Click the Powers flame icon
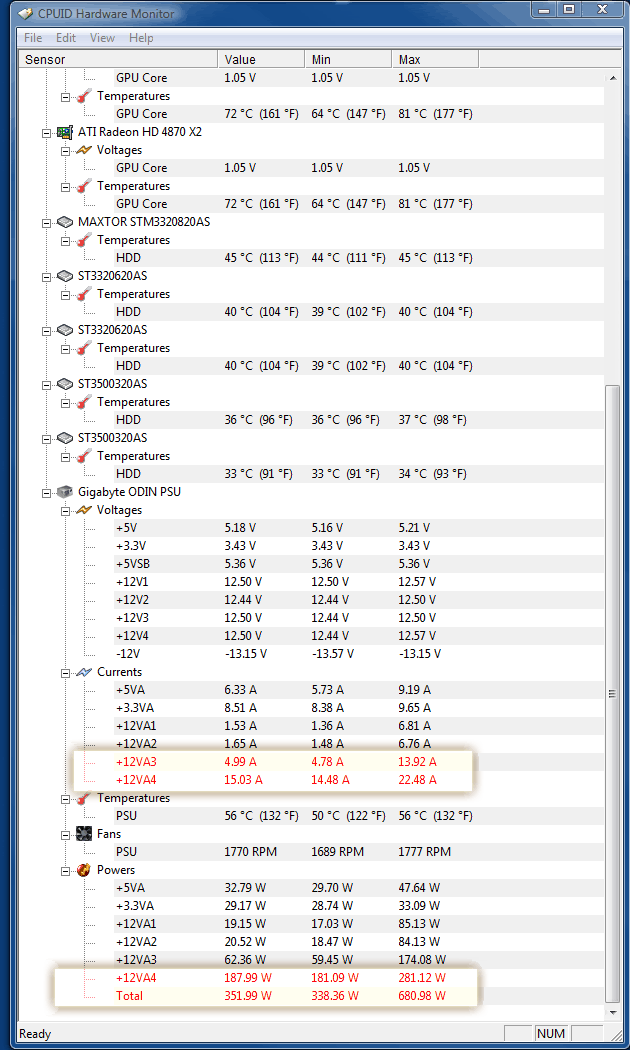Viewport: 630px width, 1050px height. click(84, 871)
